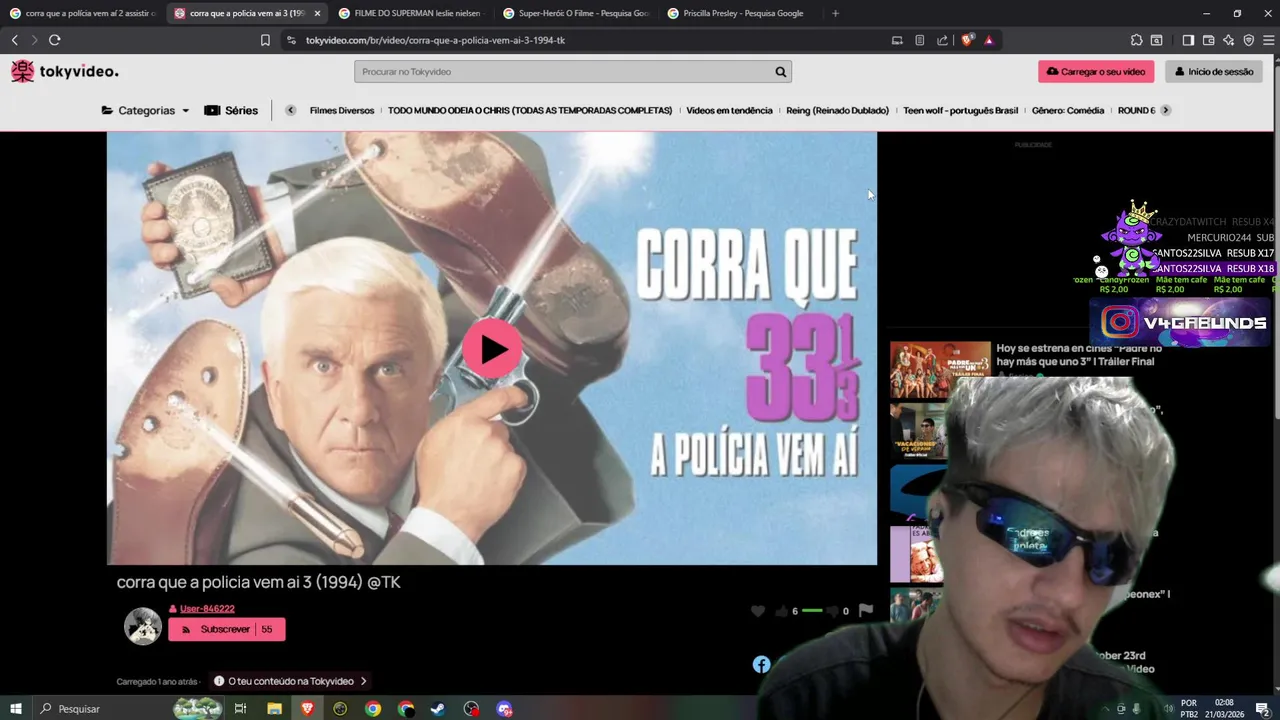
Task: Open TODO MUNDO ODEIA O CHRIS category
Action: pyautogui.click(x=530, y=110)
